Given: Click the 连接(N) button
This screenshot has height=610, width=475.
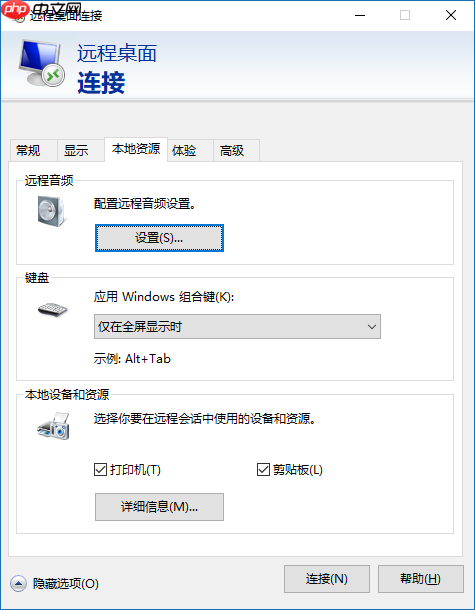Looking at the screenshot, I should pyautogui.click(x=327, y=579).
